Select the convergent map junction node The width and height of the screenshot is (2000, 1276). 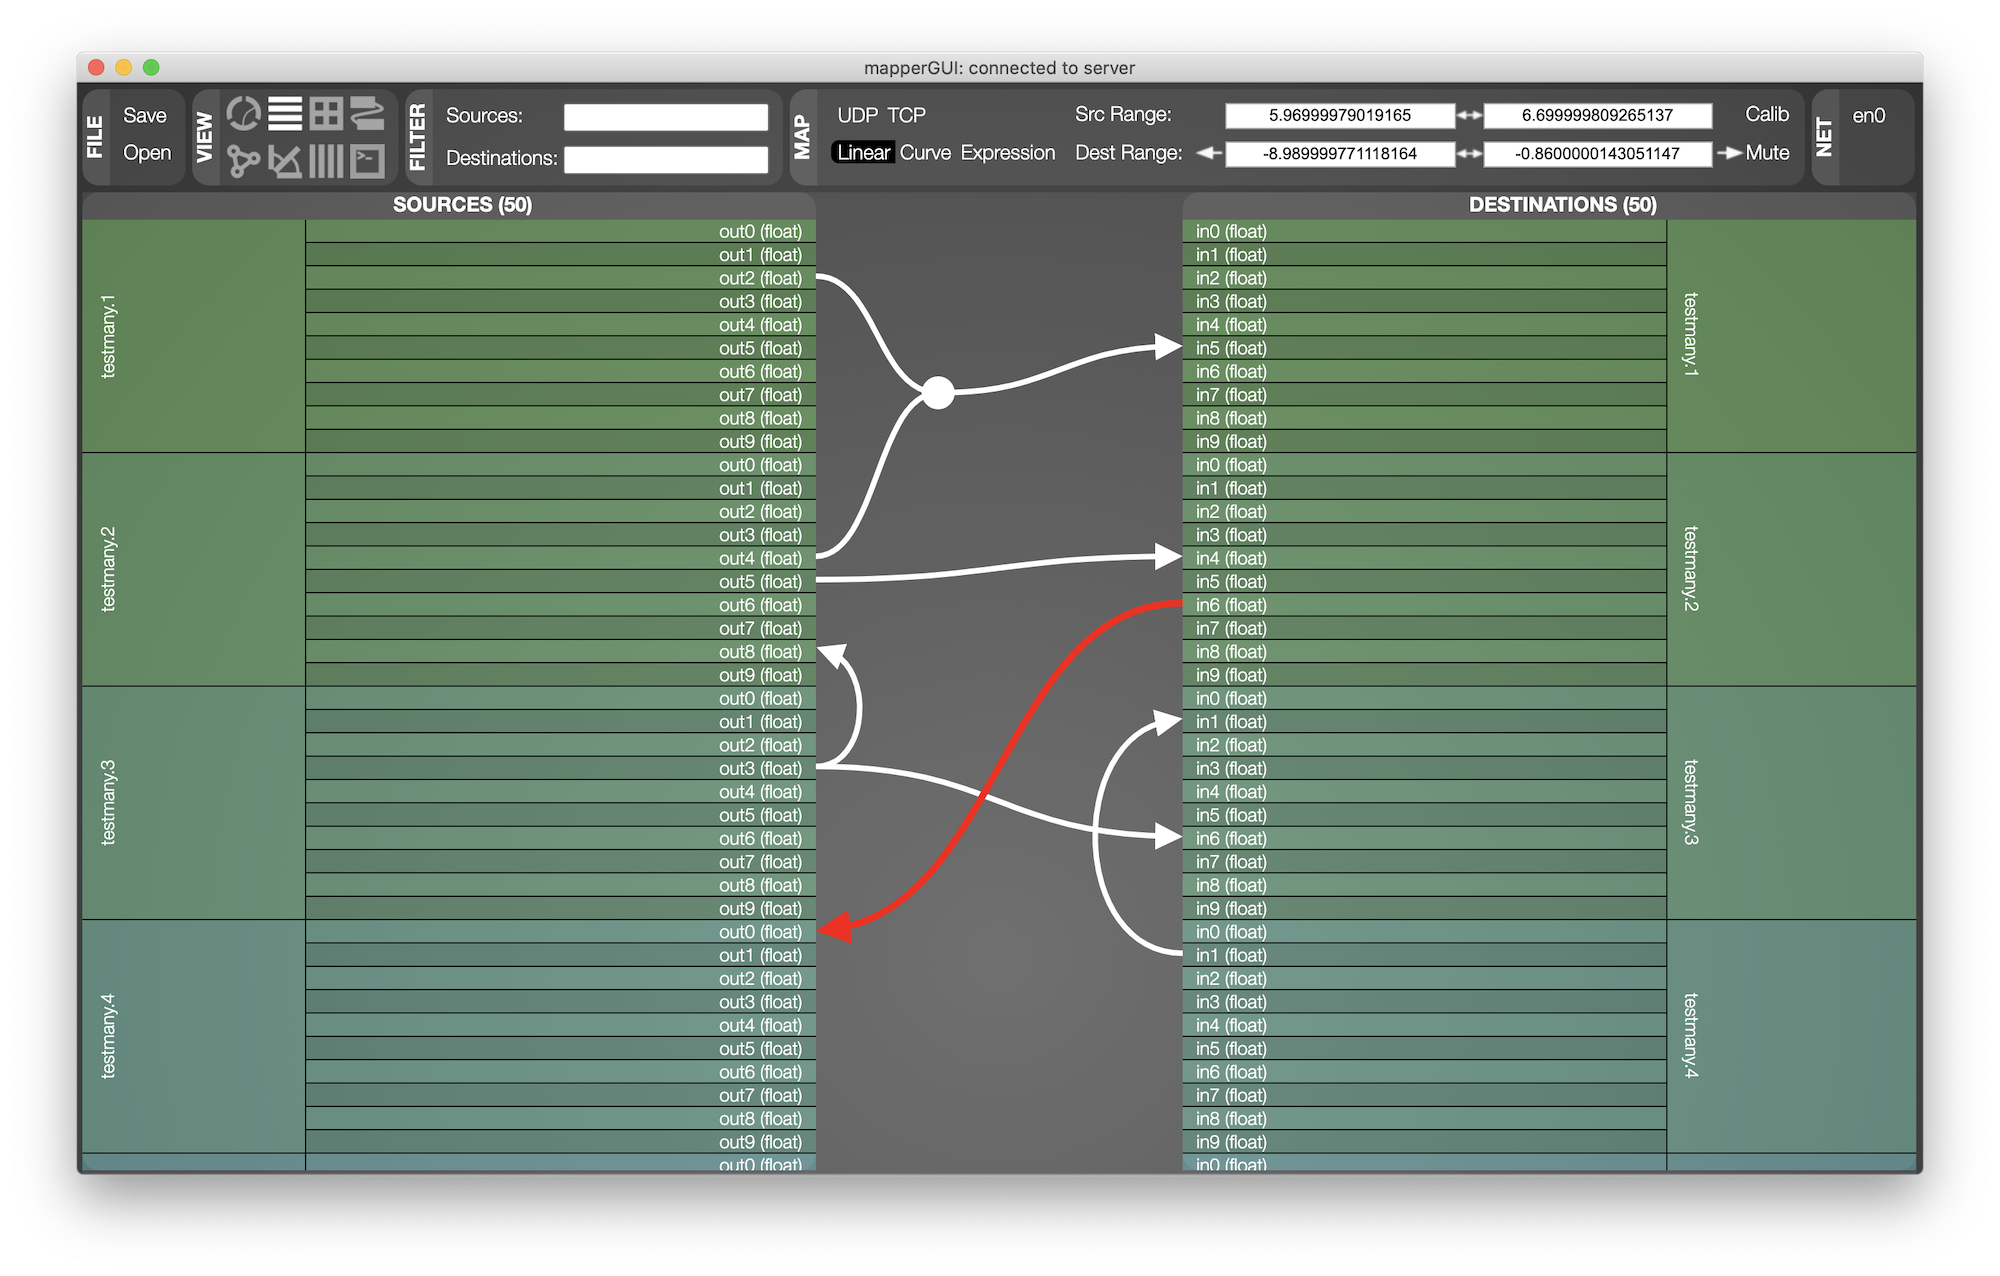pos(938,393)
